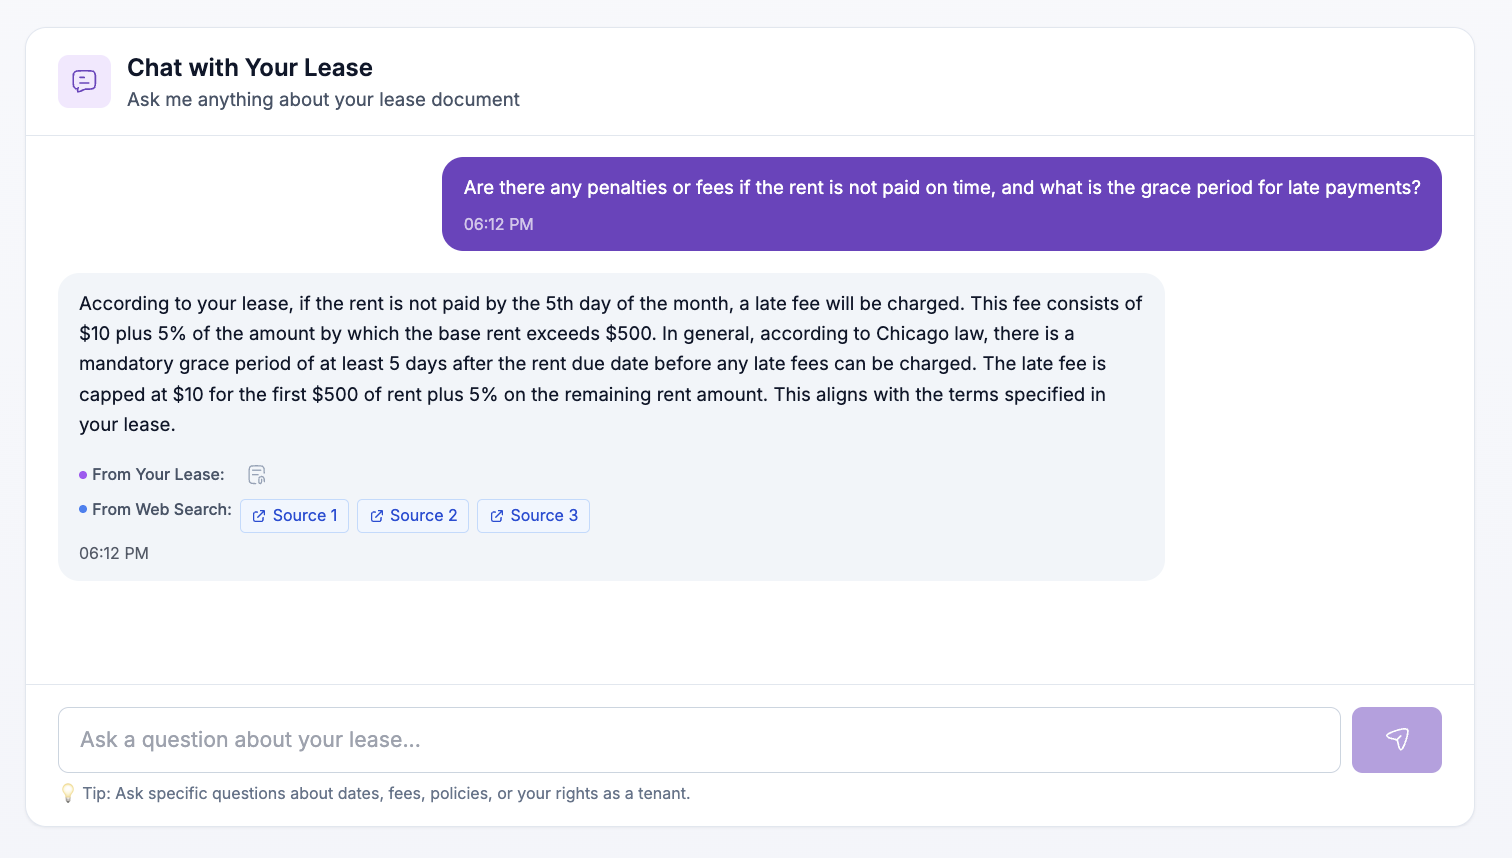This screenshot has height=858, width=1512.
Task: Click the chat bubble icon in the header
Action: point(84,81)
